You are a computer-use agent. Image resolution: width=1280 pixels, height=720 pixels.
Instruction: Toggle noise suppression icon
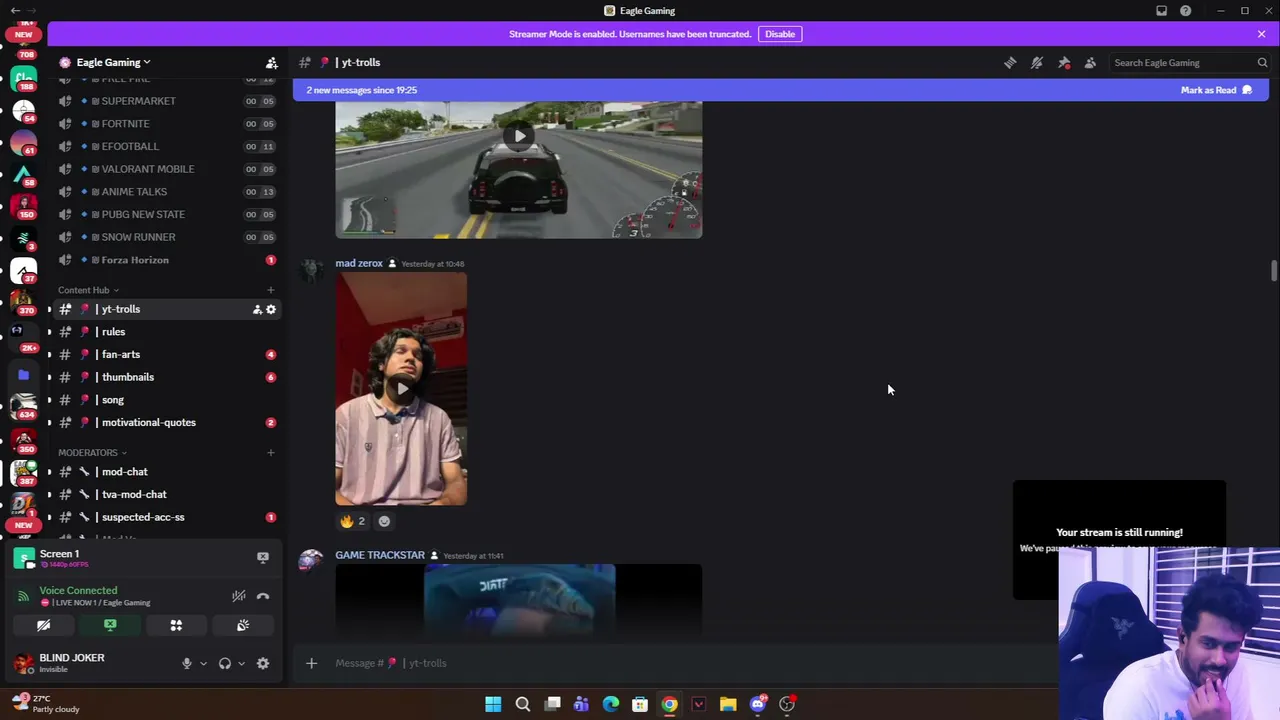pyautogui.click(x=238, y=596)
